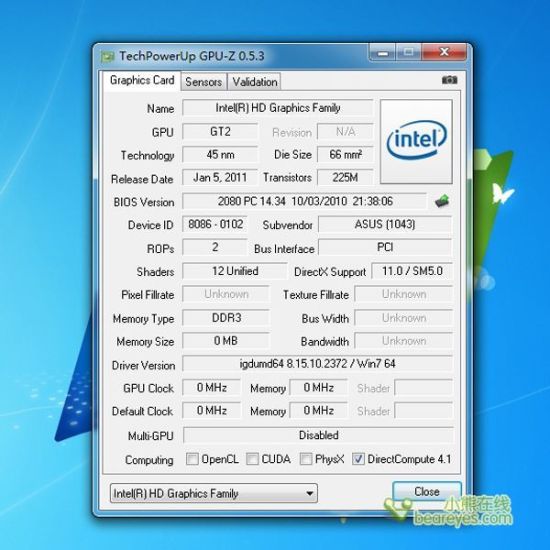Click the Memory field beside GPU Clock
Viewport: 550px width, 550px height.
318,388
